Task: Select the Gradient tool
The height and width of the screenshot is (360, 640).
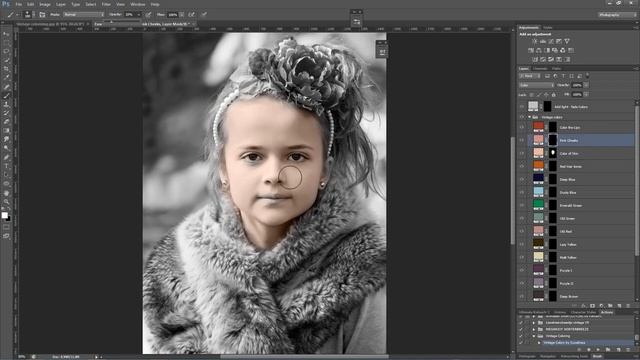Action: (6, 131)
